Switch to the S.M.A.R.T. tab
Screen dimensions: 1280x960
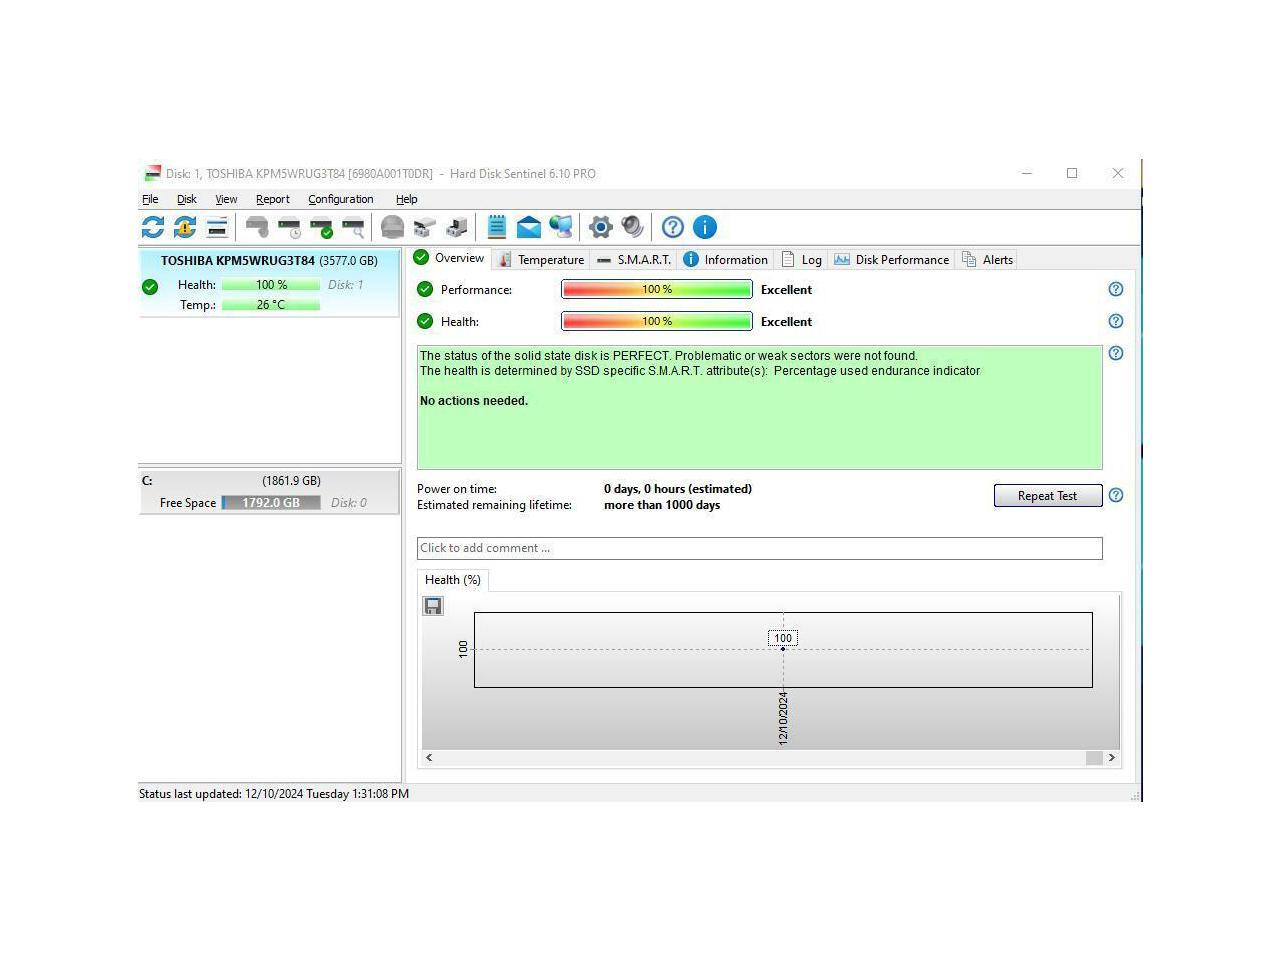click(634, 259)
